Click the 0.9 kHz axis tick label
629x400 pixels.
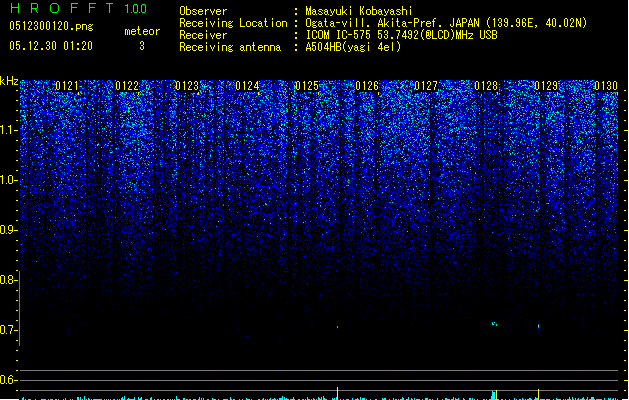point(8,230)
